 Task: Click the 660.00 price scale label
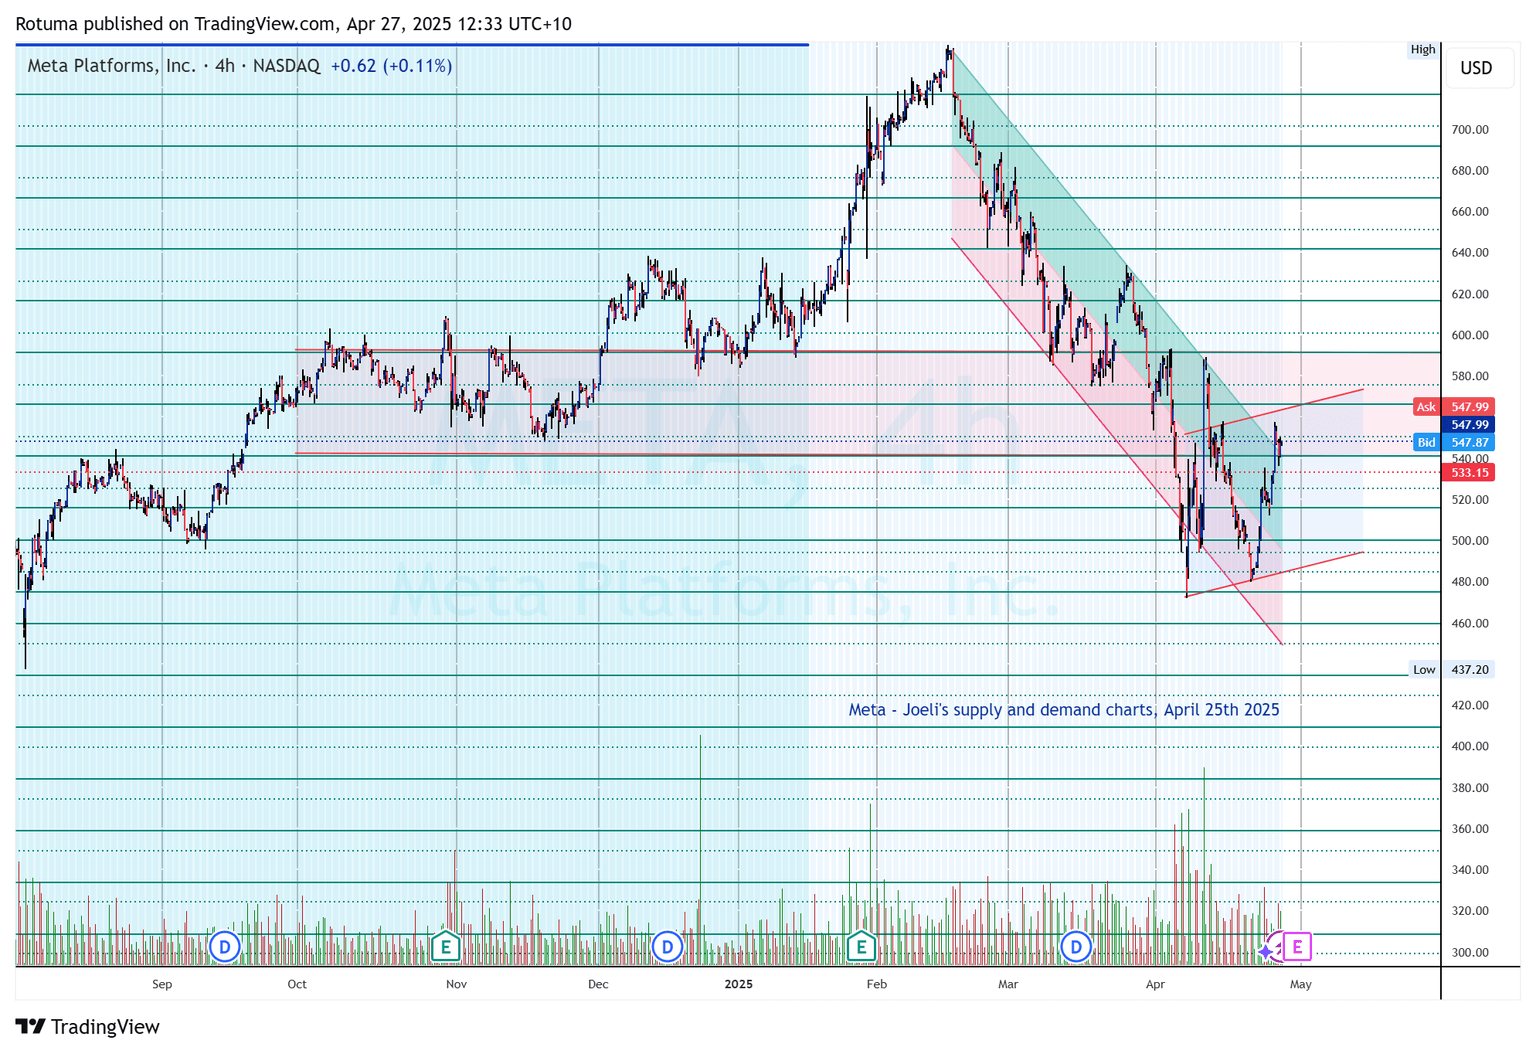tap(1470, 212)
